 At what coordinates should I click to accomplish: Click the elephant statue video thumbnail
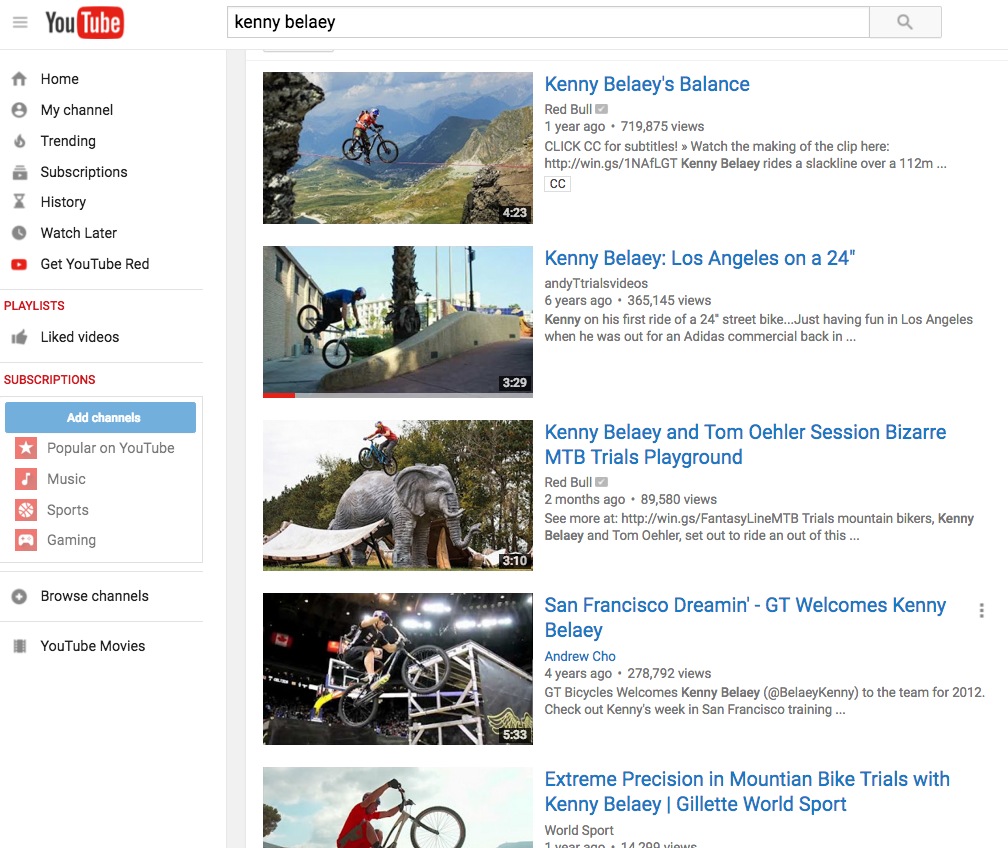(x=398, y=495)
